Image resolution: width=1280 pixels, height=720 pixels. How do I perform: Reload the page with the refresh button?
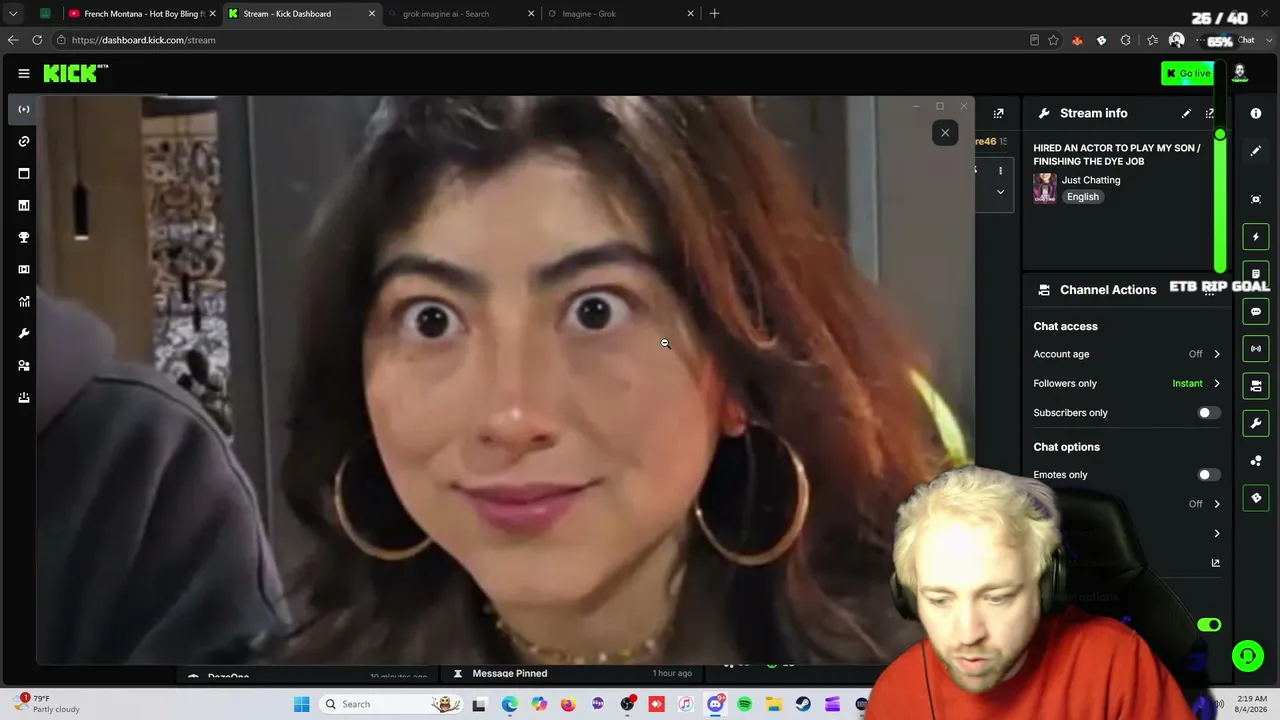pos(37,40)
